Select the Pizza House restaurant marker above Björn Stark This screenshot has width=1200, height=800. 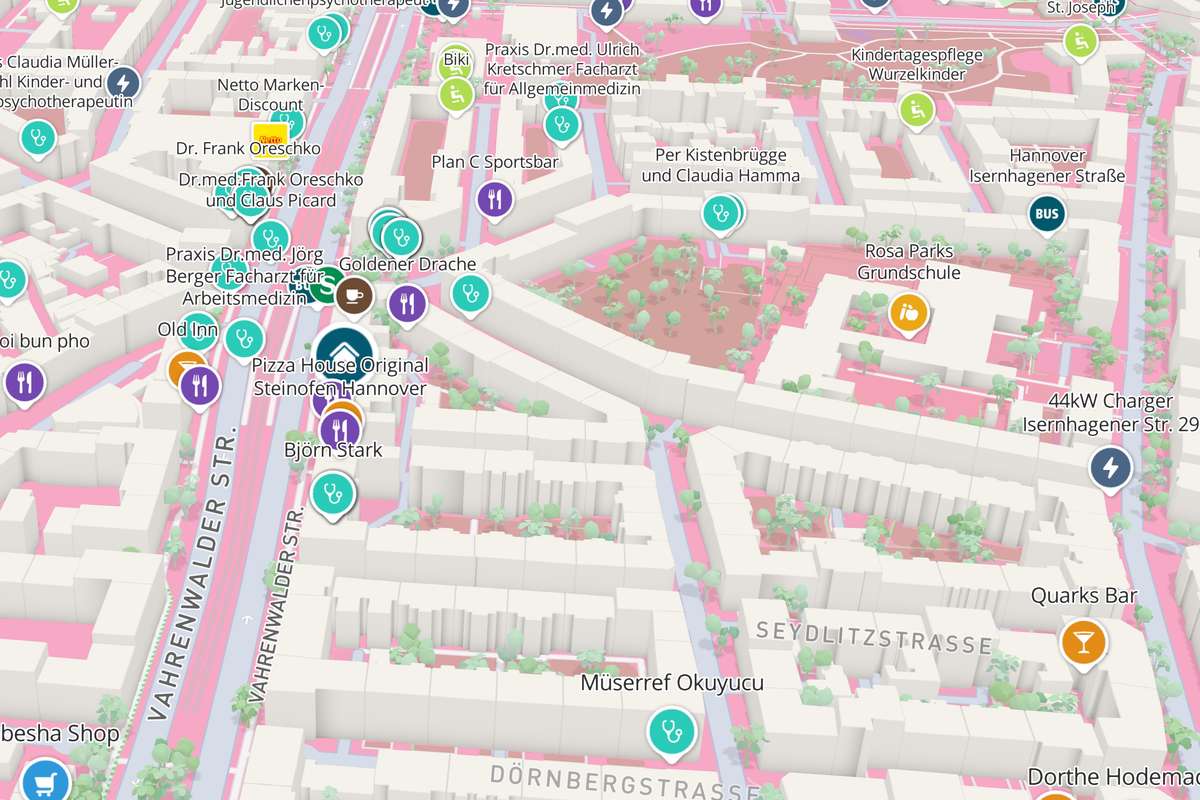pyautogui.click(x=340, y=430)
